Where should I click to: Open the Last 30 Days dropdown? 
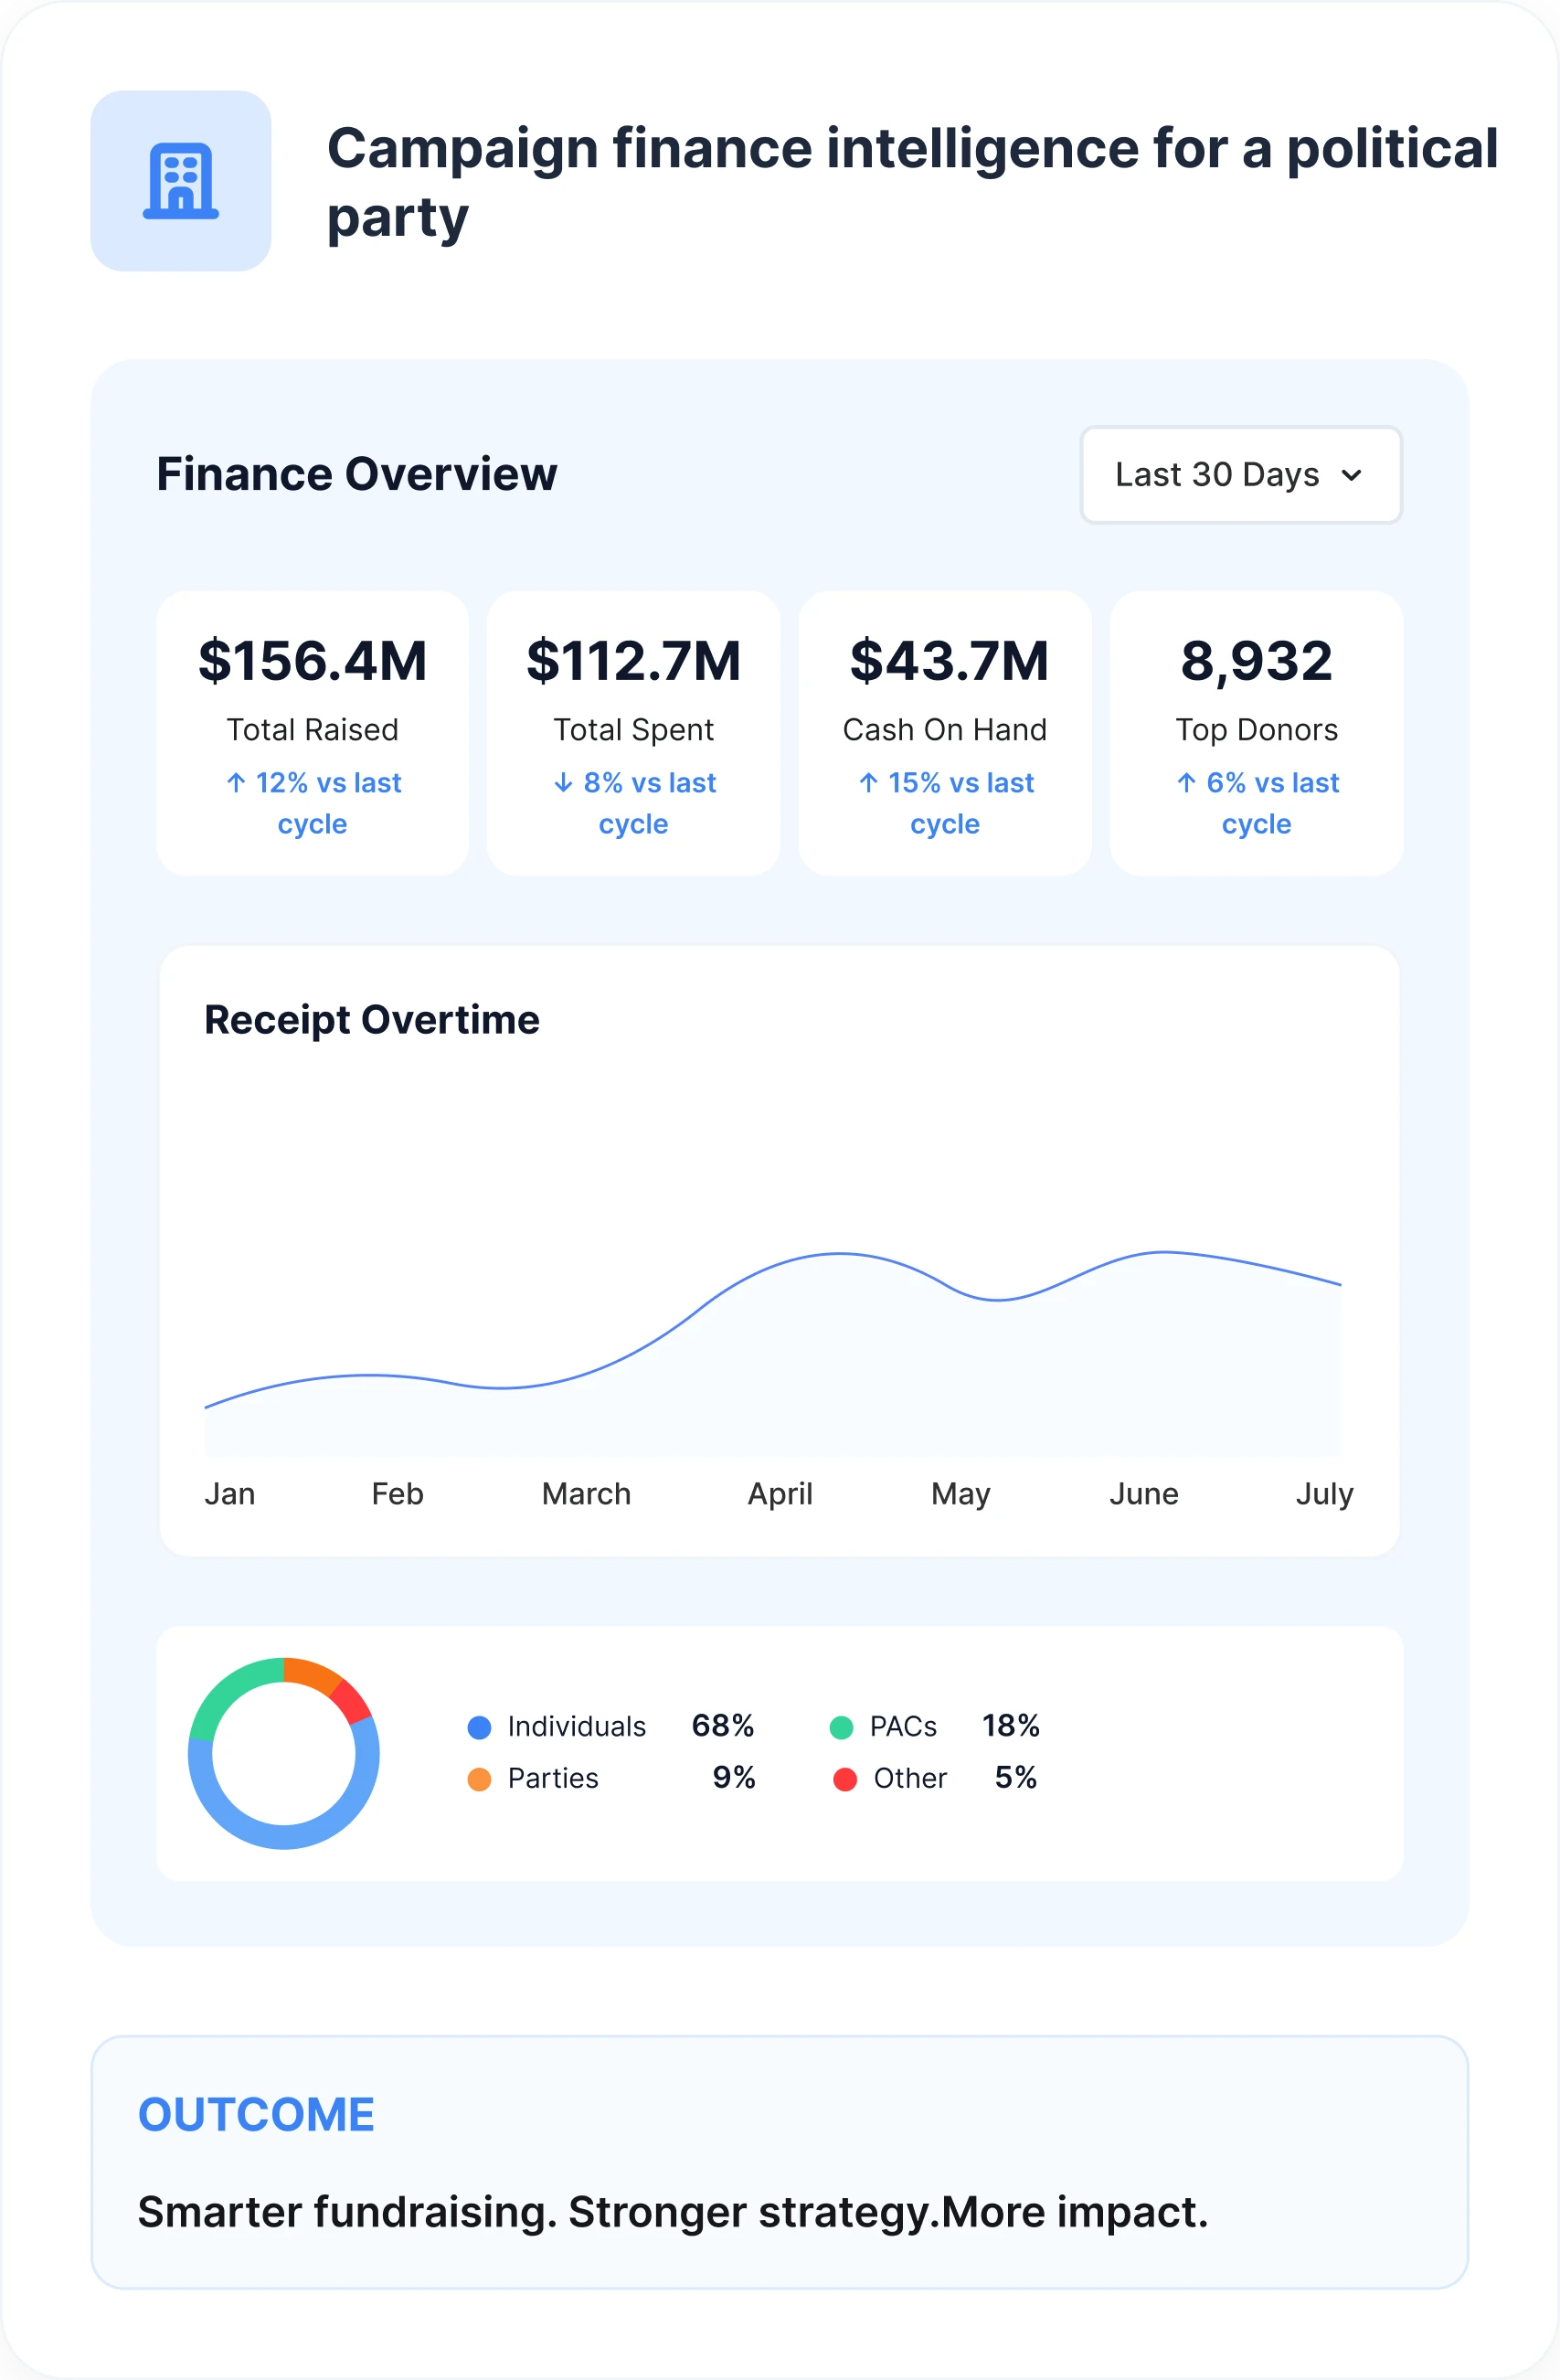click(x=1240, y=475)
